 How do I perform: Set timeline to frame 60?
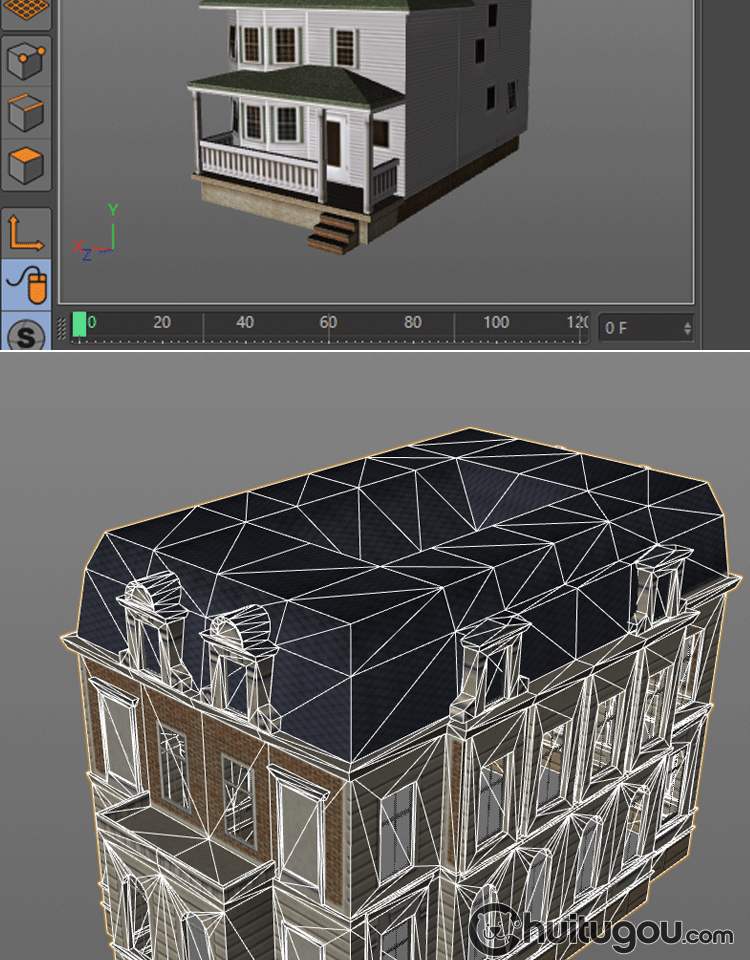click(x=328, y=323)
